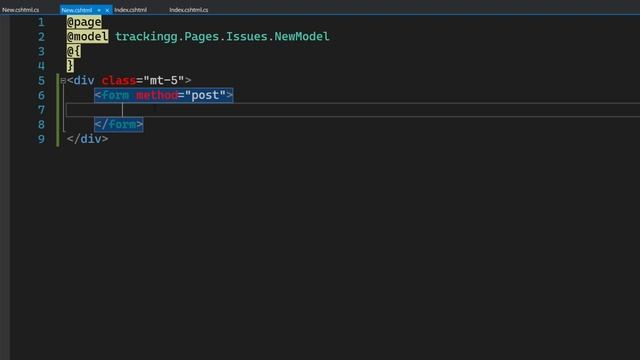Image resolution: width=640 pixels, height=360 pixels.
Task: Click the closing </div> tag
Action: pyautogui.click(x=87, y=139)
